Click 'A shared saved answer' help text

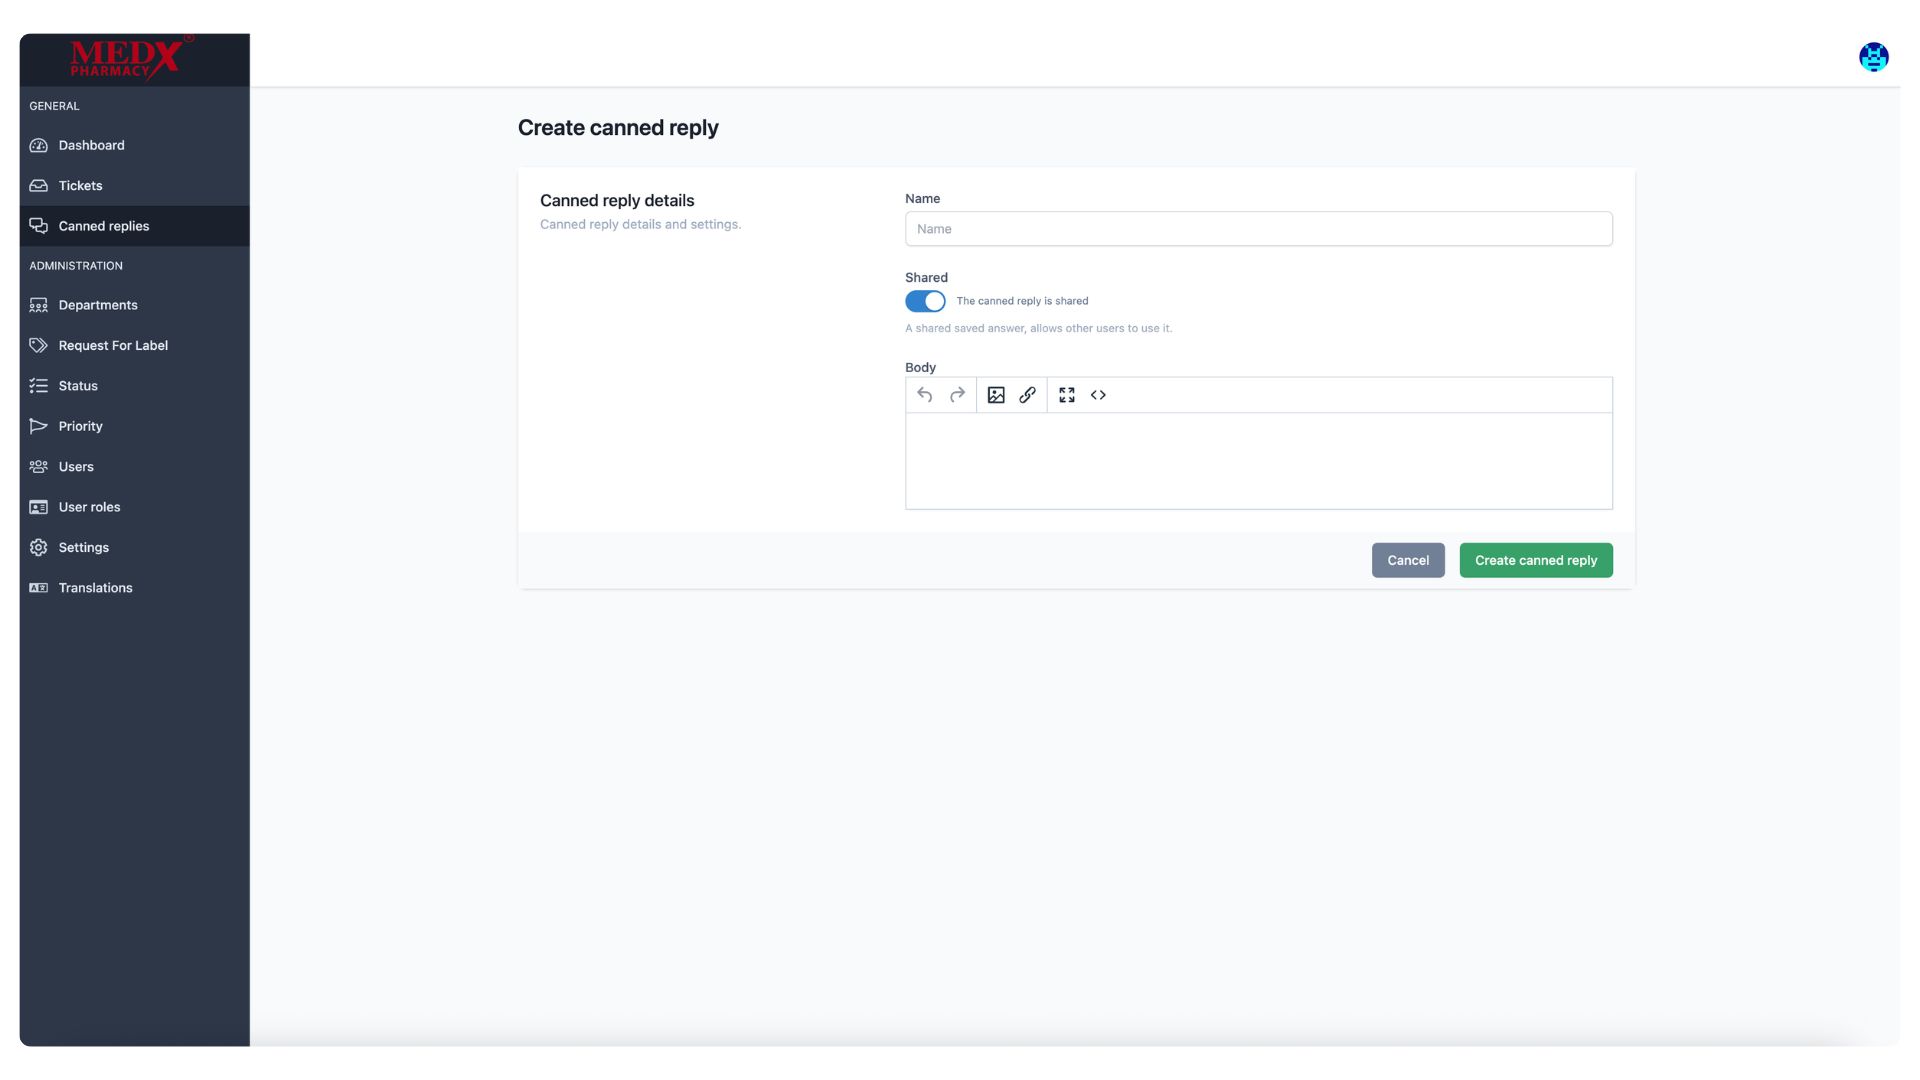(x=1038, y=328)
